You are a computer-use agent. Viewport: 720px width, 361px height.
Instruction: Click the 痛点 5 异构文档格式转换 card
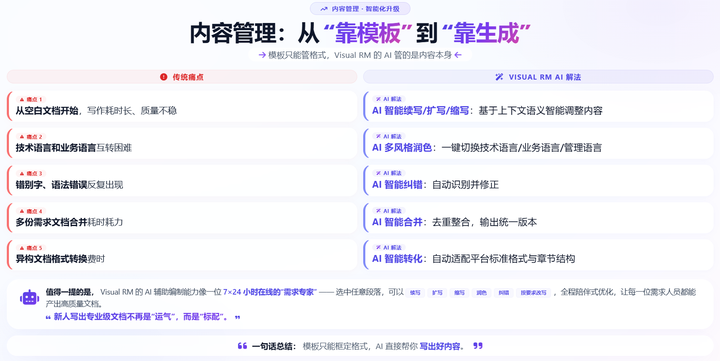pos(182,254)
